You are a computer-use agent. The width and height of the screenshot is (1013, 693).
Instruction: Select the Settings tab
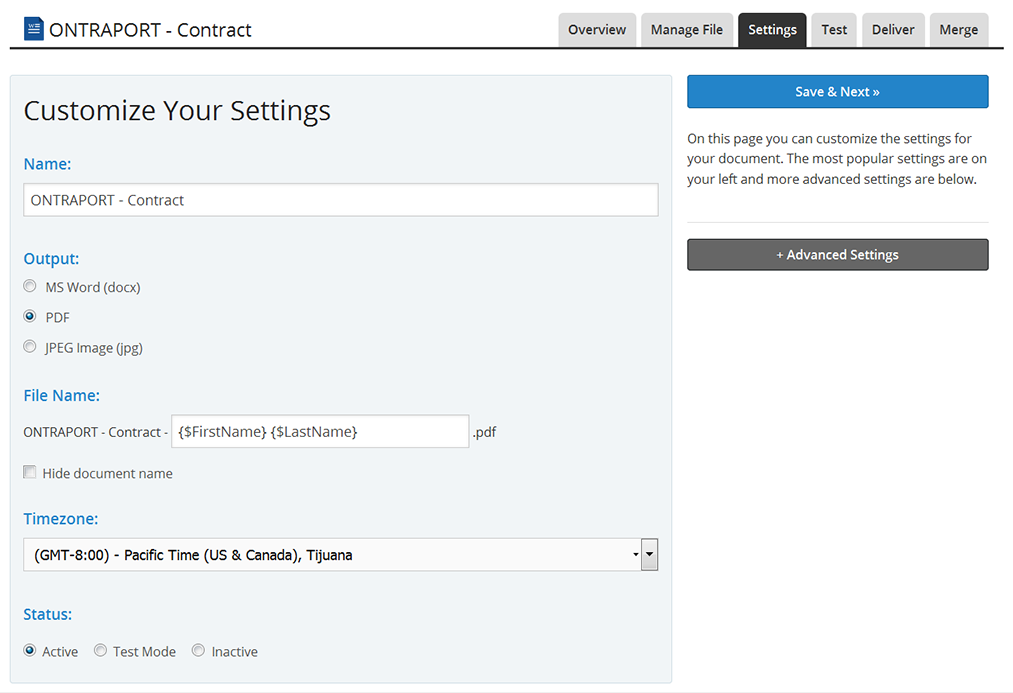pos(772,30)
